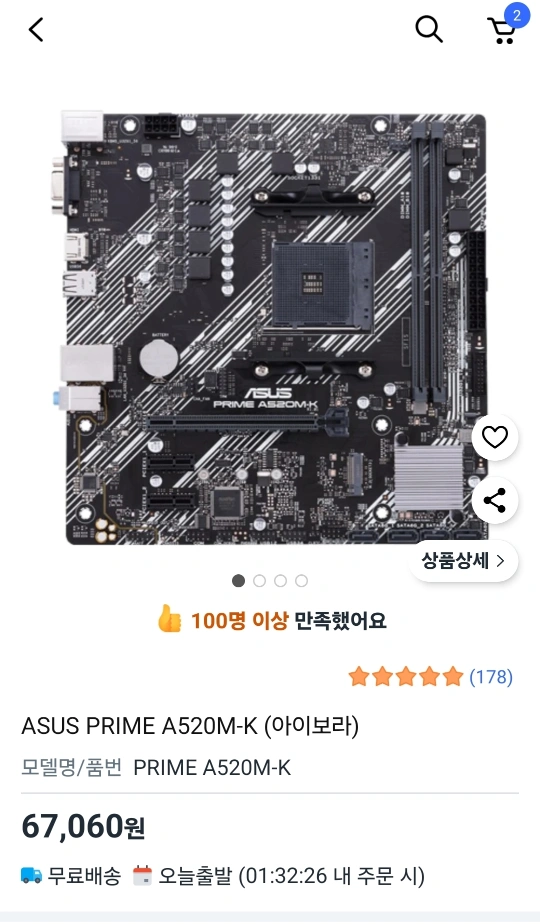Jump to the third image carousel dot
Image resolution: width=540 pixels, height=924 pixels.
(x=281, y=581)
